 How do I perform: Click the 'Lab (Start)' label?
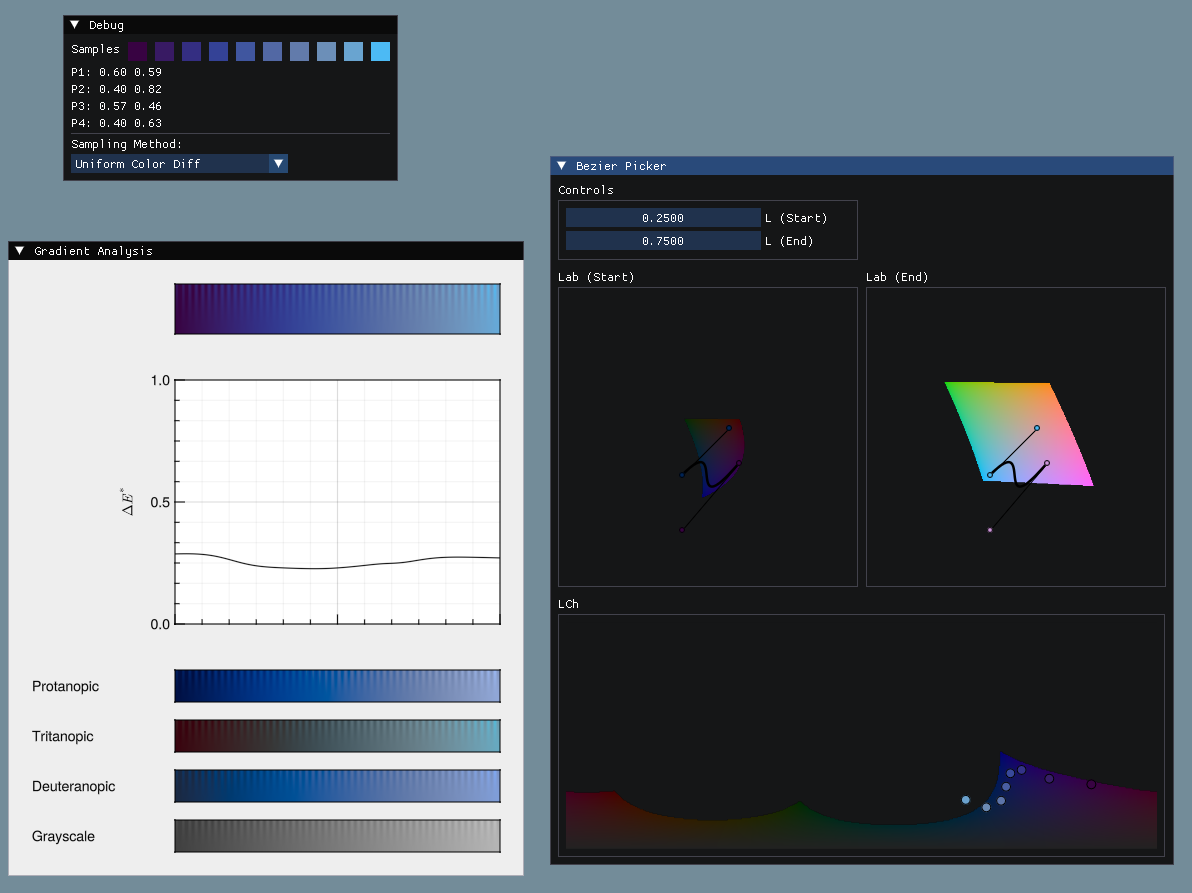(x=596, y=277)
